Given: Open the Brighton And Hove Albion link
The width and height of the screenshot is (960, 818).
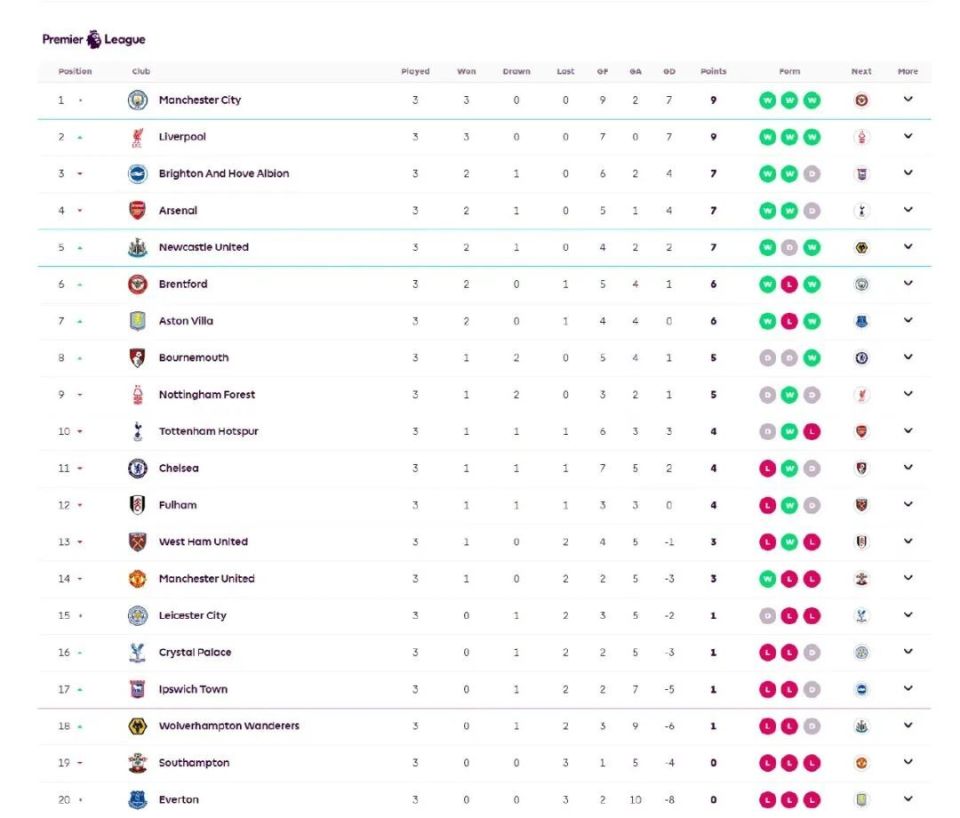Looking at the screenshot, I should pyautogui.click(x=223, y=174).
